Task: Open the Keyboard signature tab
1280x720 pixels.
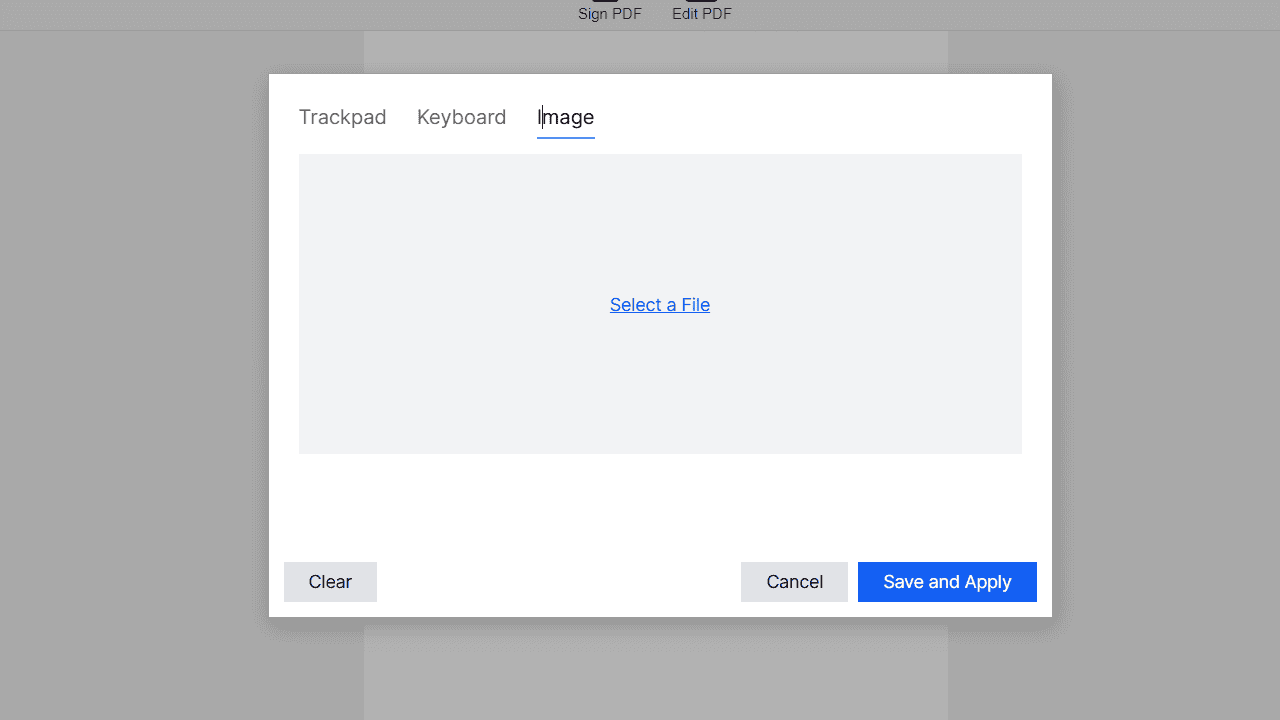Action: pos(461,117)
